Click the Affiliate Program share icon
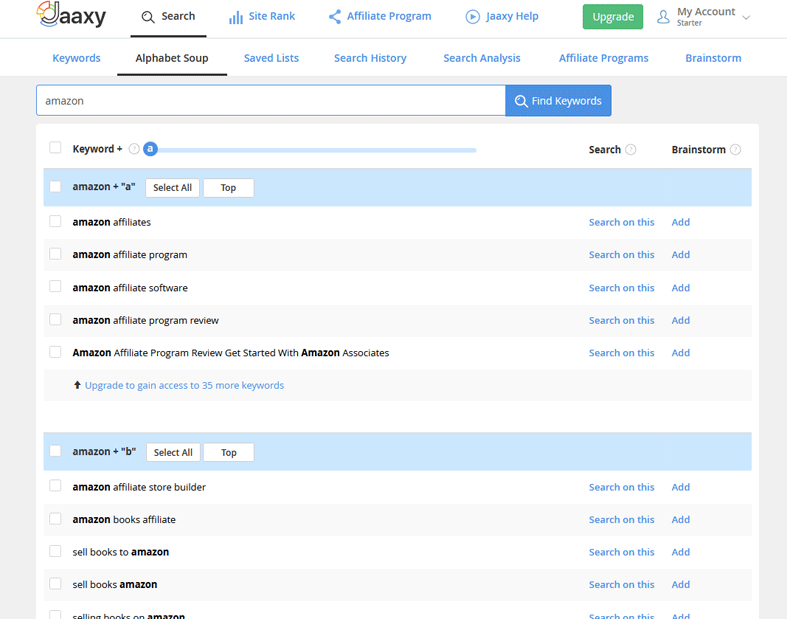Screen dimensions: 787x619 click(335, 17)
